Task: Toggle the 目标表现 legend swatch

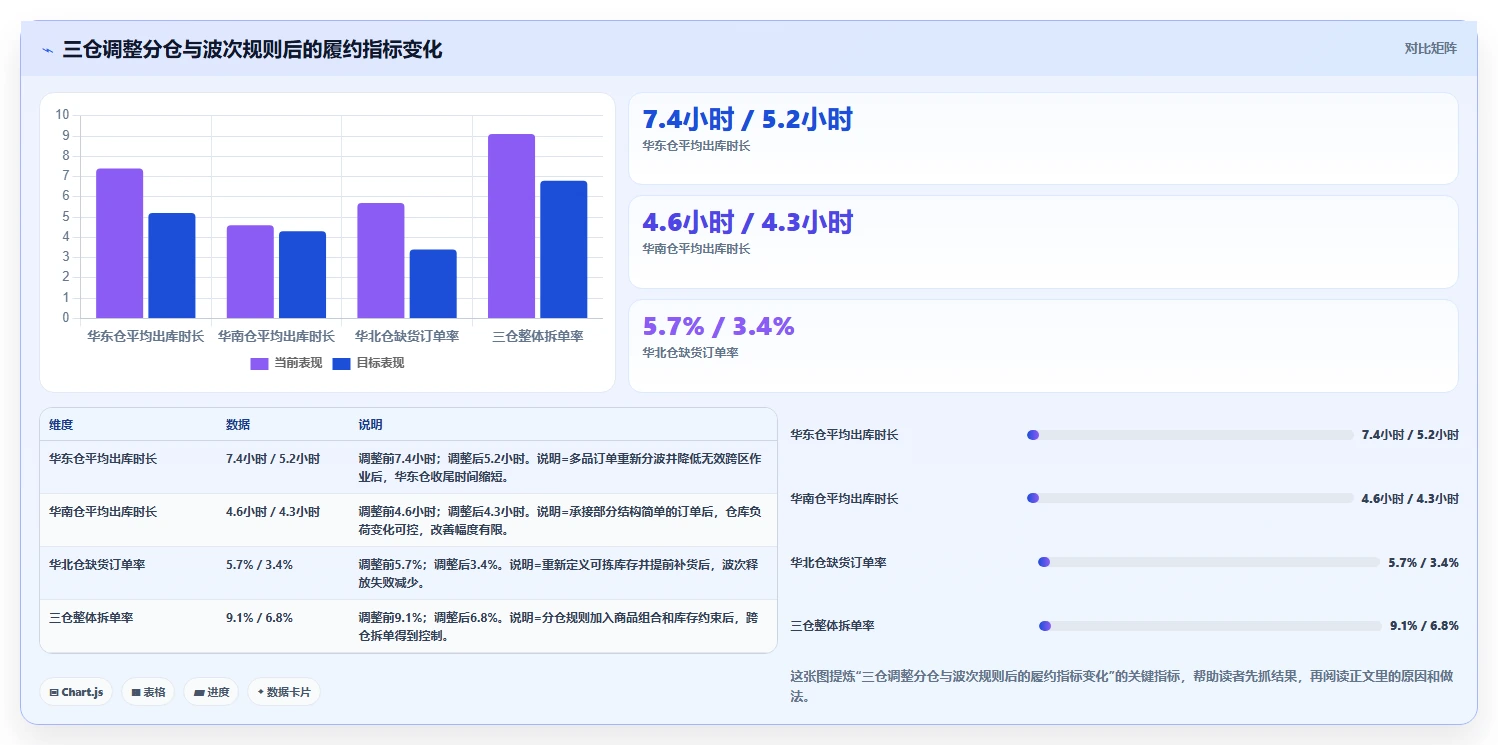Action: [341, 363]
